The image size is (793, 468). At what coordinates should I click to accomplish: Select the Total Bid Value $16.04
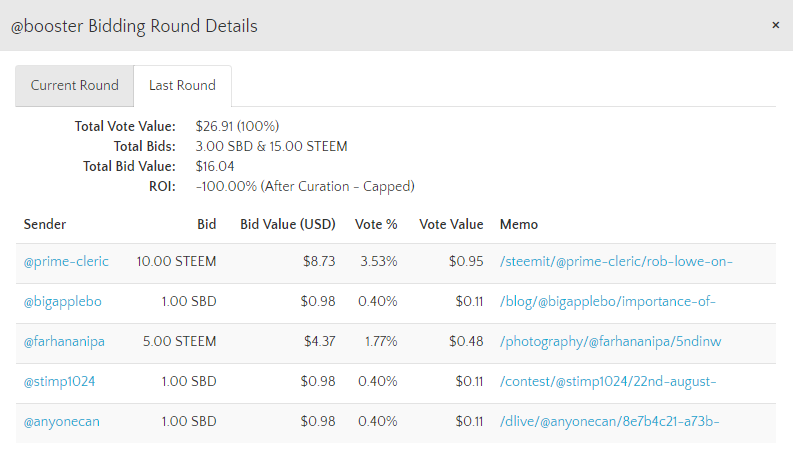click(x=215, y=166)
